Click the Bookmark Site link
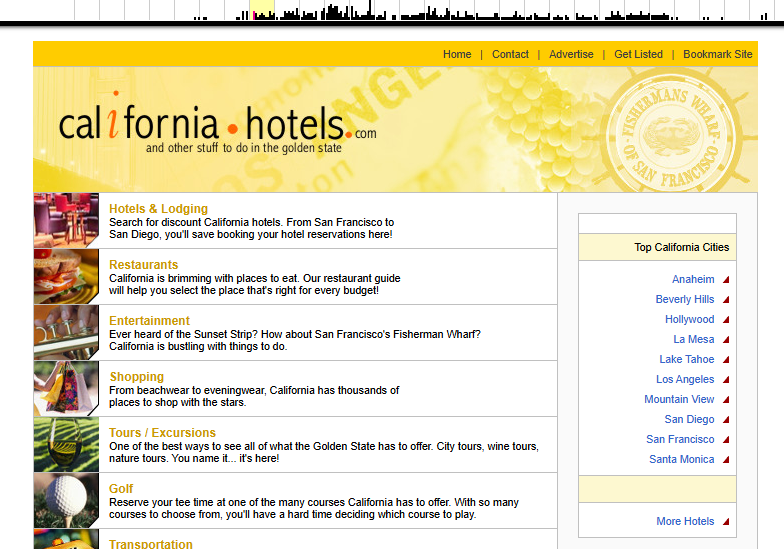The image size is (784, 549). (x=718, y=54)
